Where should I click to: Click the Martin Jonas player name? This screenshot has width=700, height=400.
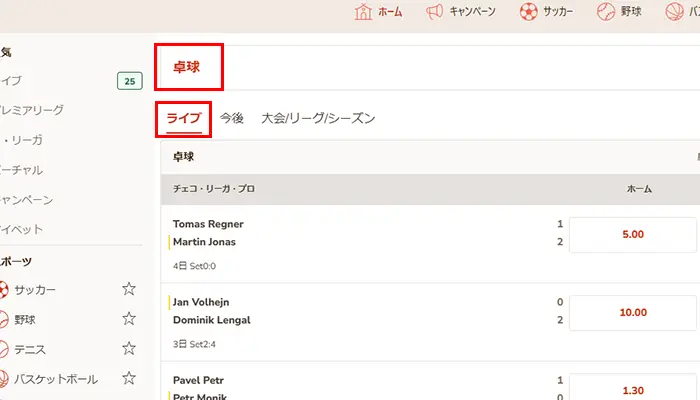(204, 242)
